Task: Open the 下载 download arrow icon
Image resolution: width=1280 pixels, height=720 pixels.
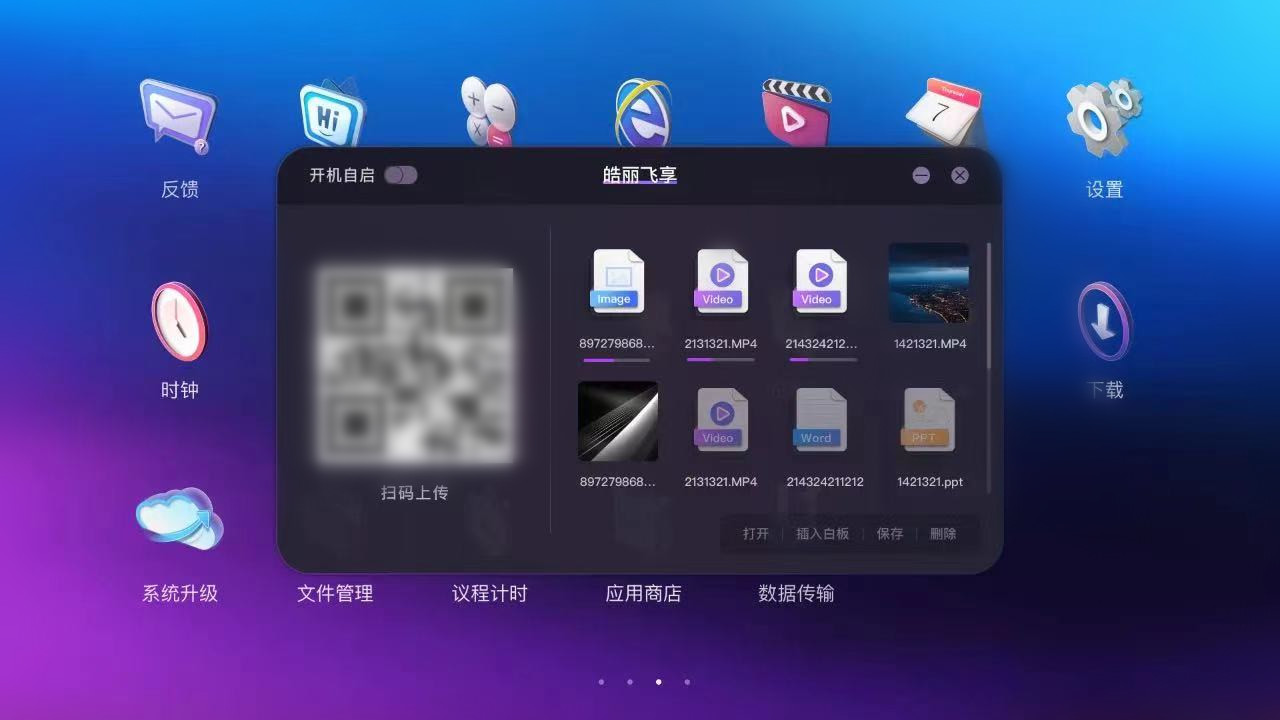Action: pos(1104,321)
